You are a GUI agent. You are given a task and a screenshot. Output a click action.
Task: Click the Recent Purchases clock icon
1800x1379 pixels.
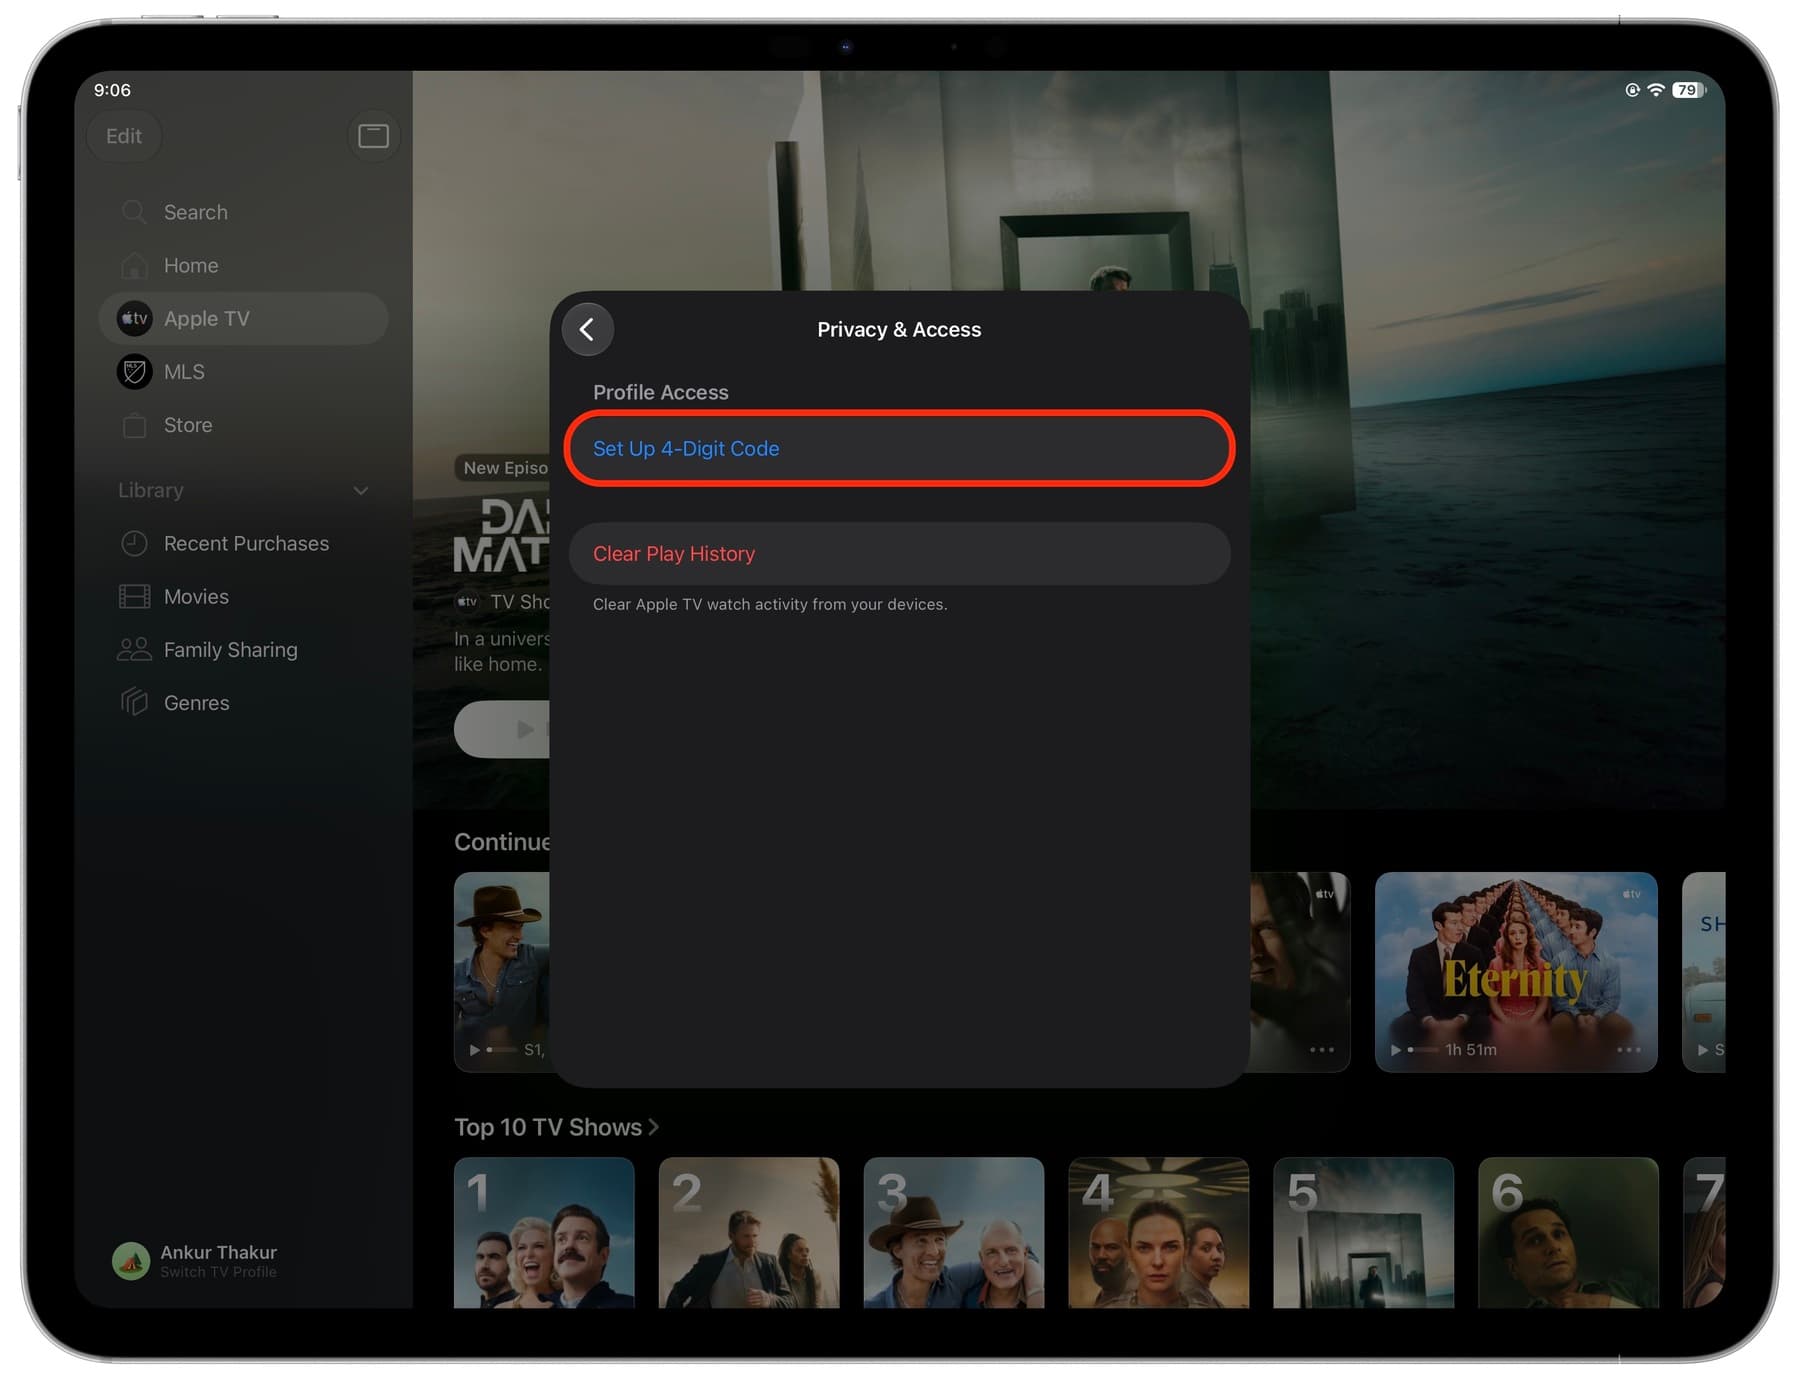point(134,543)
